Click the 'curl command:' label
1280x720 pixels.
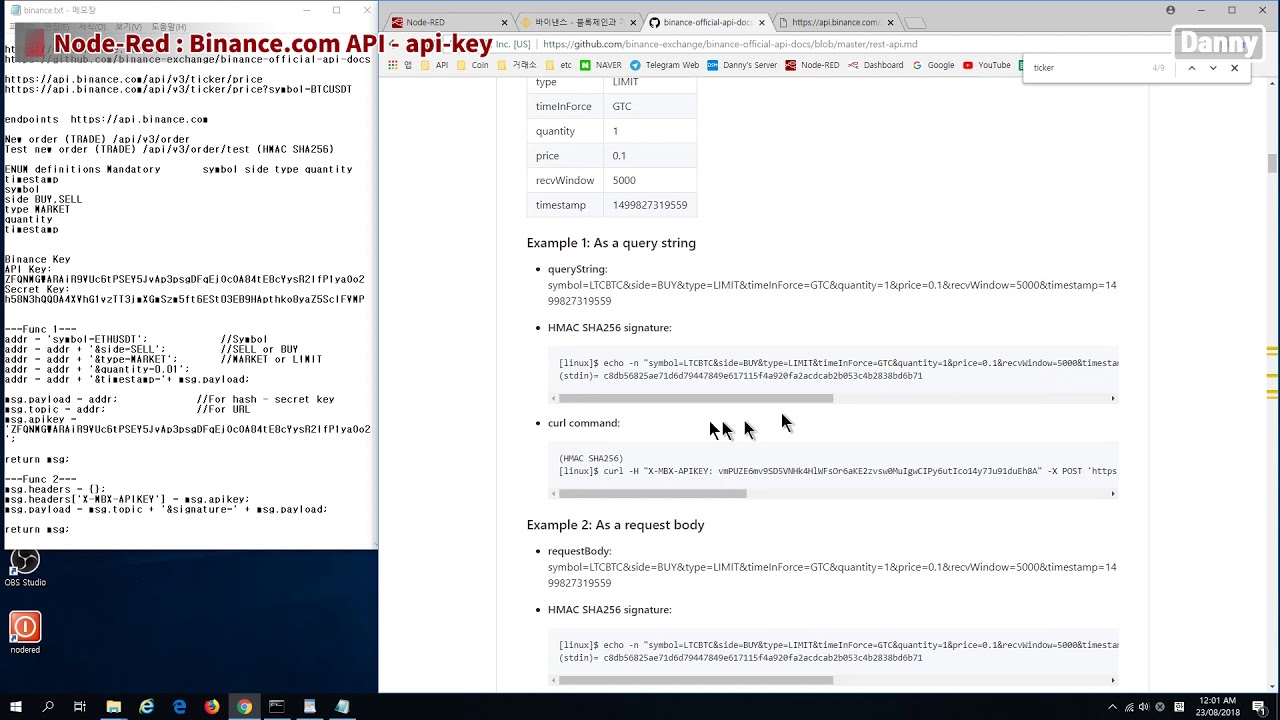click(584, 423)
